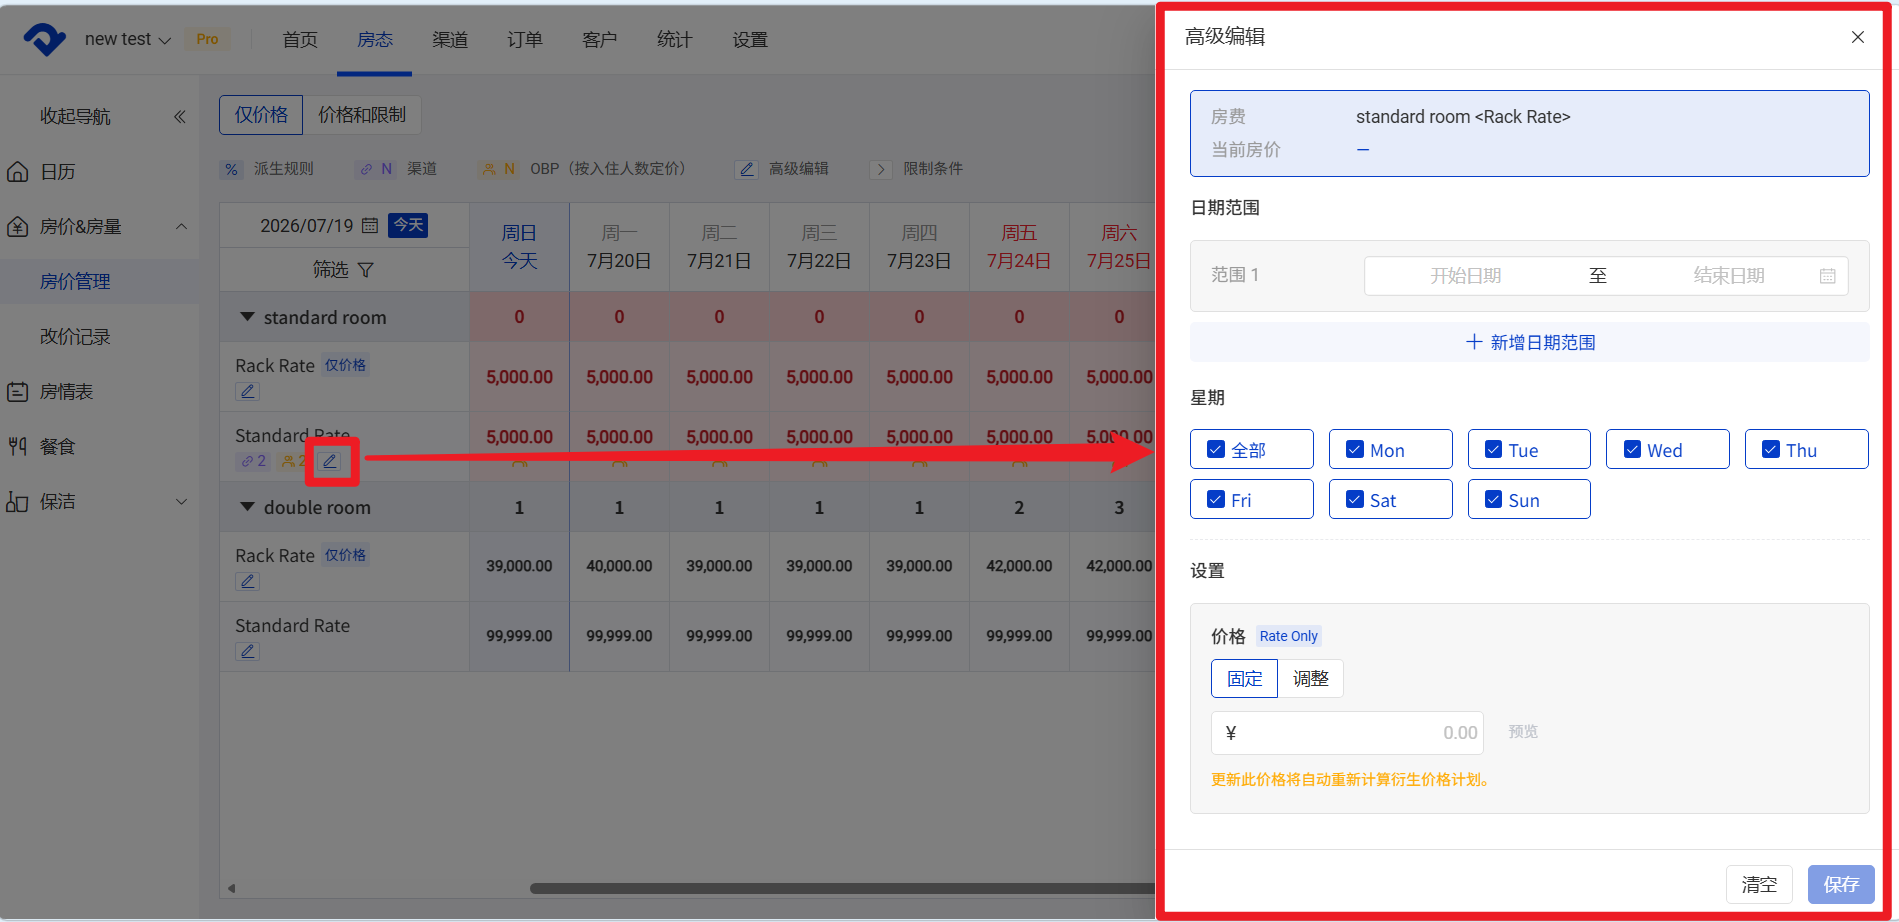Click scrollbar left arrow under the rate table
Viewport: 1899px width, 922px height.
pos(231,888)
